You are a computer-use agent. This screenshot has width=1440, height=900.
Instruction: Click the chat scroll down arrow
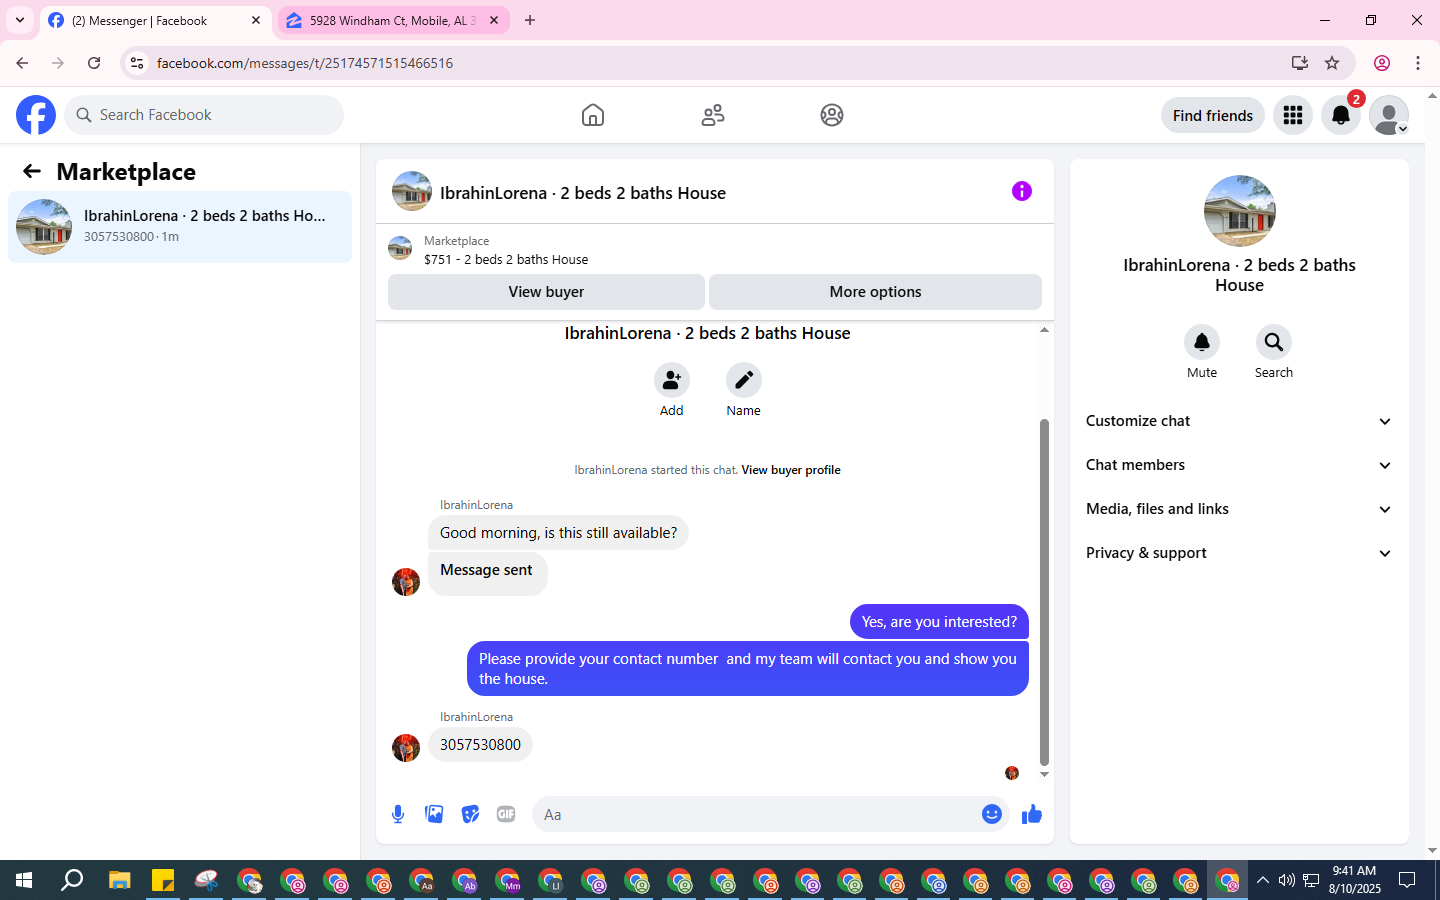pyautogui.click(x=1044, y=775)
